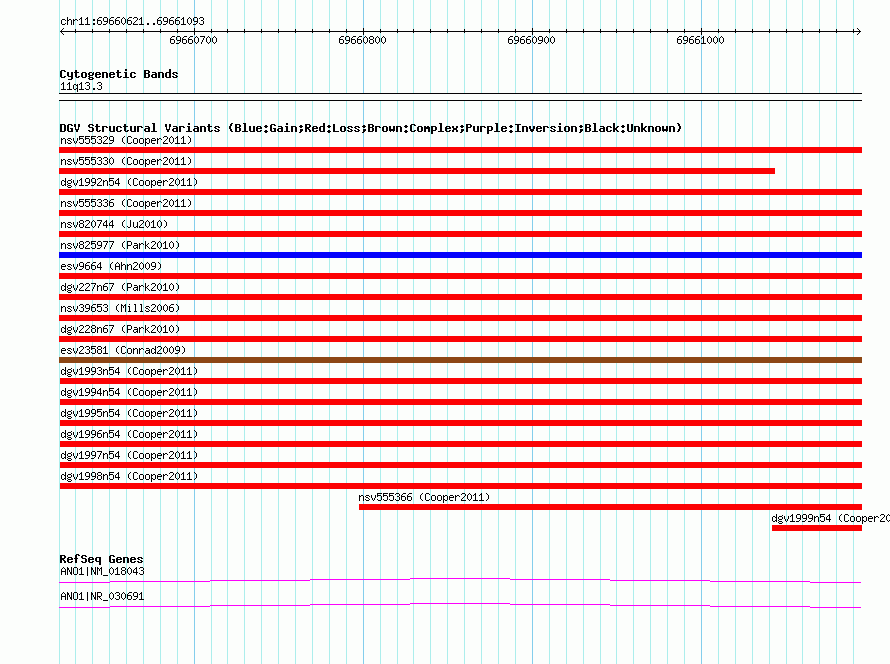Click the nsv555329 (Cooper2011) label
The height and width of the screenshot is (664, 890).
[126, 140]
